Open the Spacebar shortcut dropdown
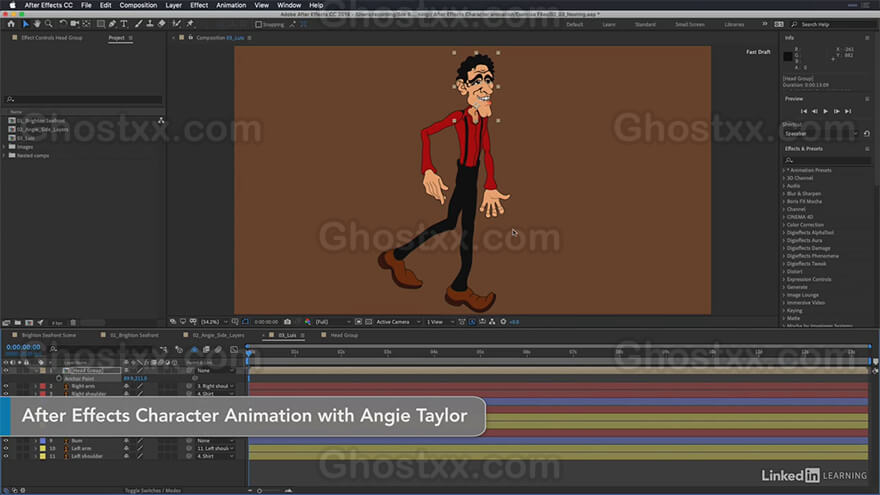The width and height of the screenshot is (880, 495). [821, 134]
